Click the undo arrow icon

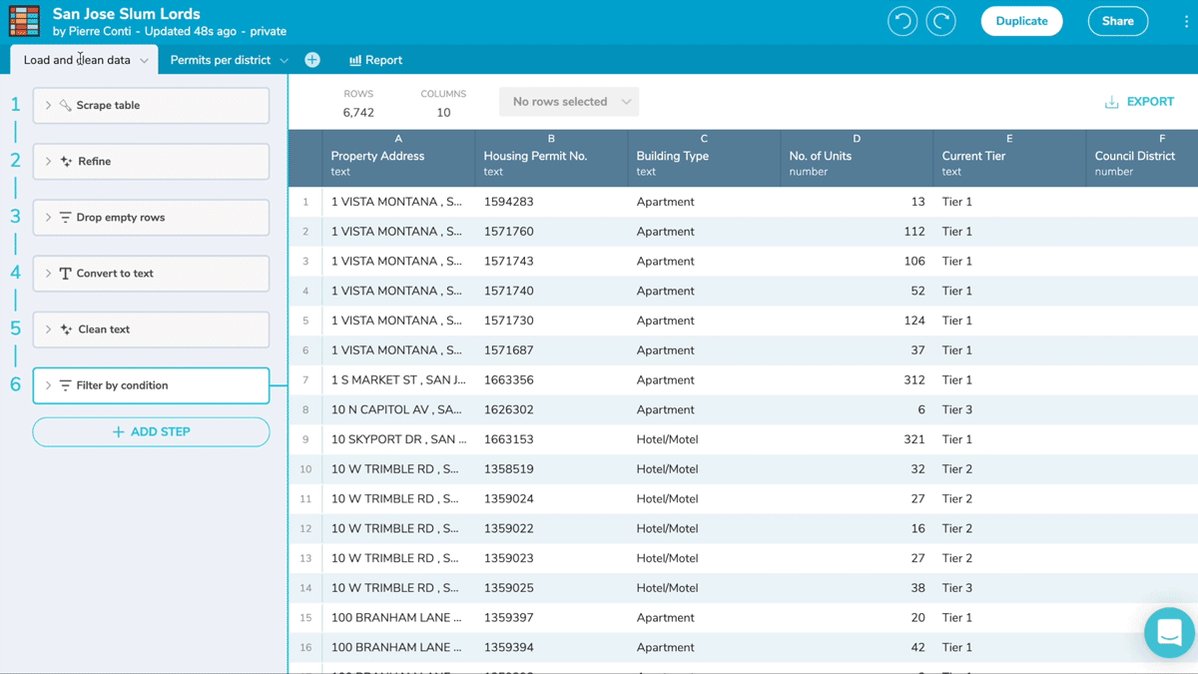pos(902,21)
